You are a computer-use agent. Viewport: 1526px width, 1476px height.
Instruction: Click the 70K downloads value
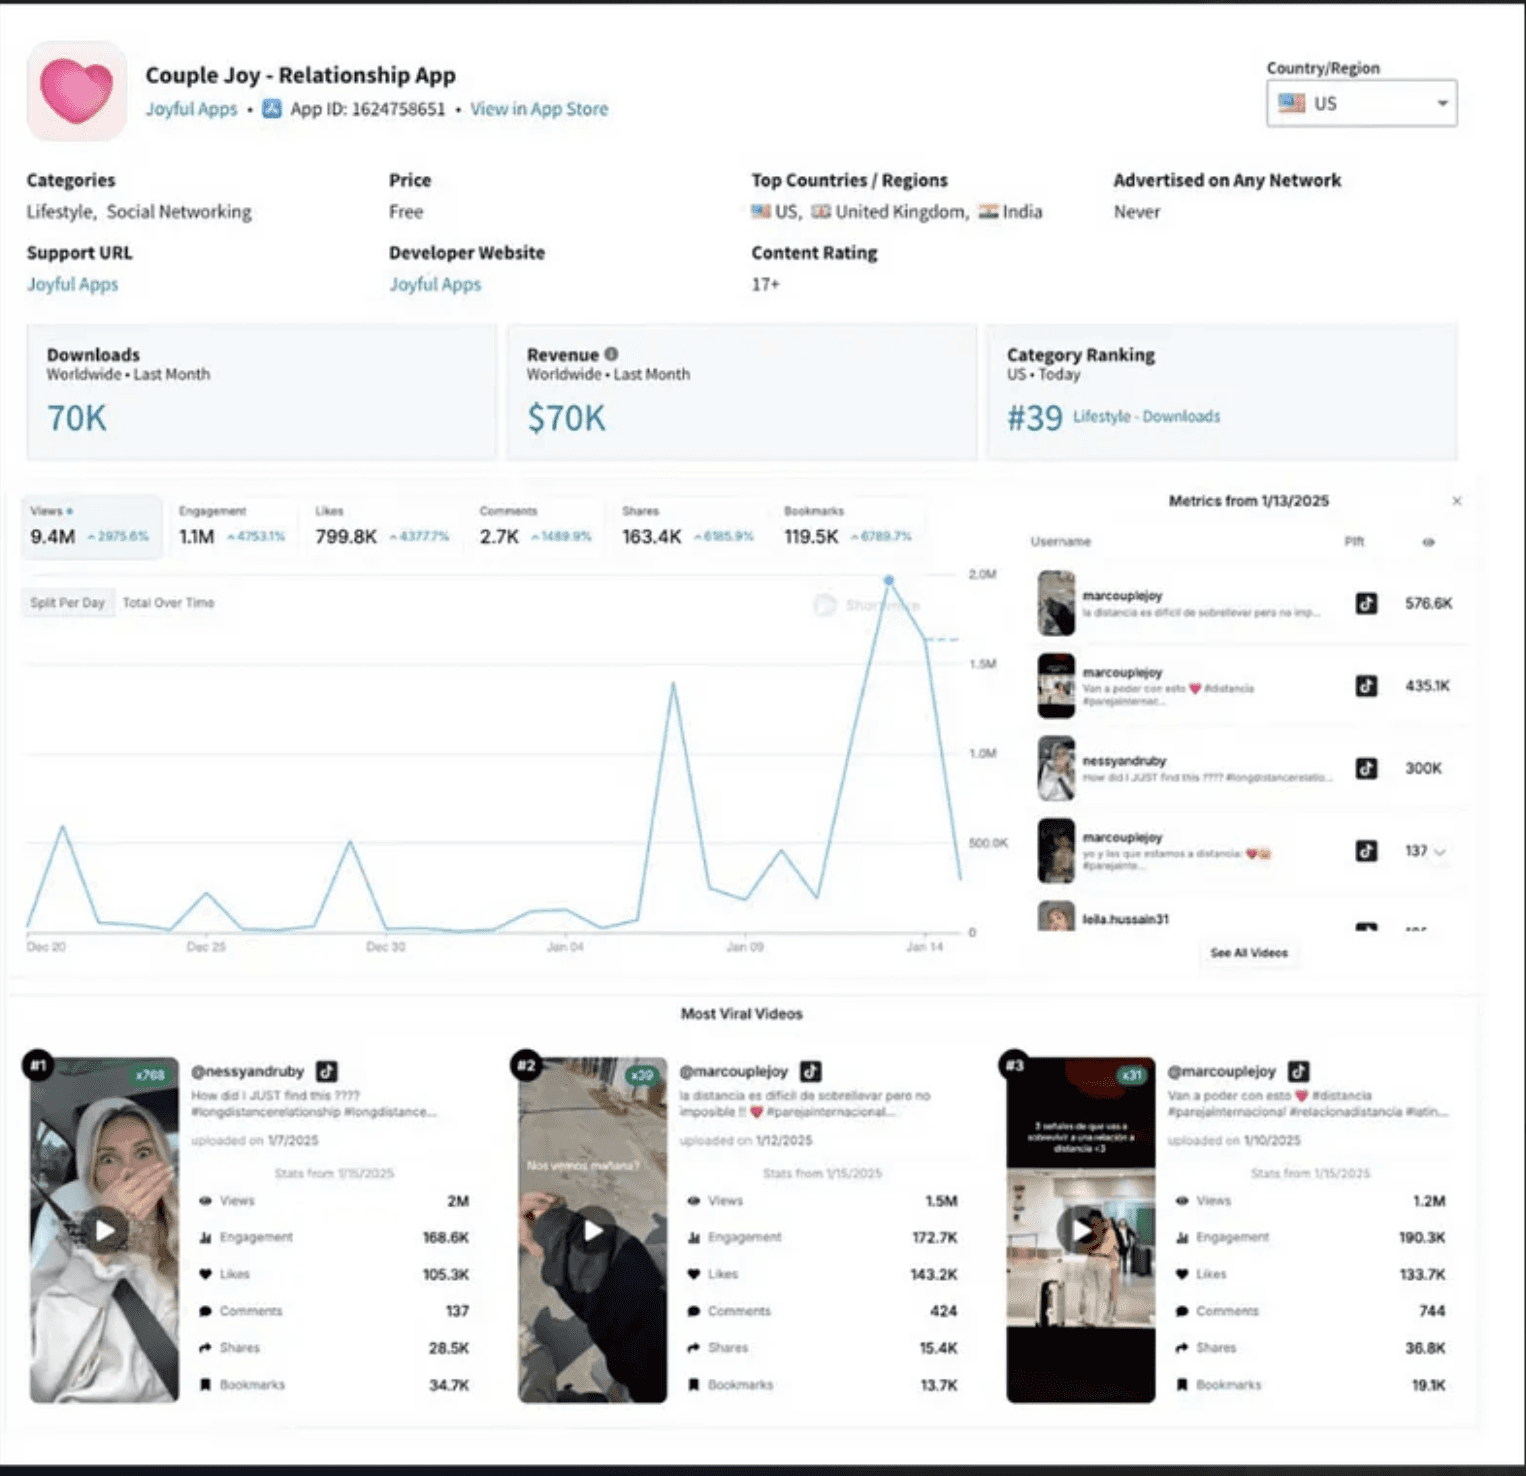[77, 418]
